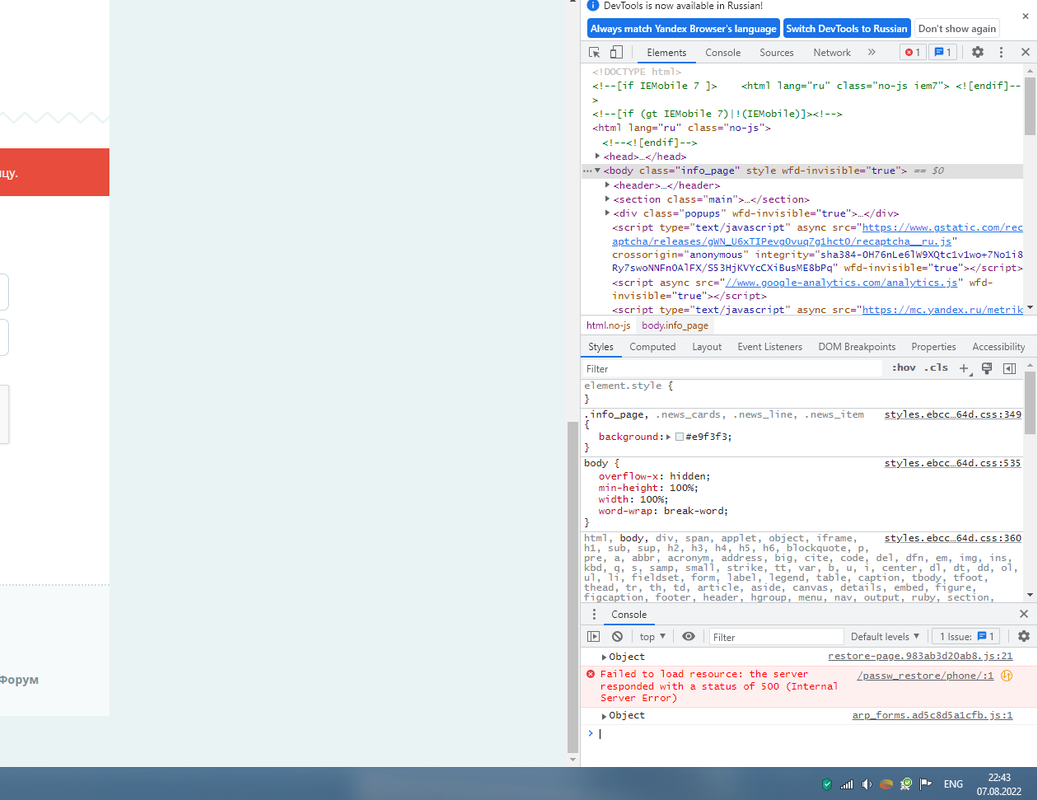1037x800 pixels.
Task: Open Default levels dropdown
Action: click(885, 637)
